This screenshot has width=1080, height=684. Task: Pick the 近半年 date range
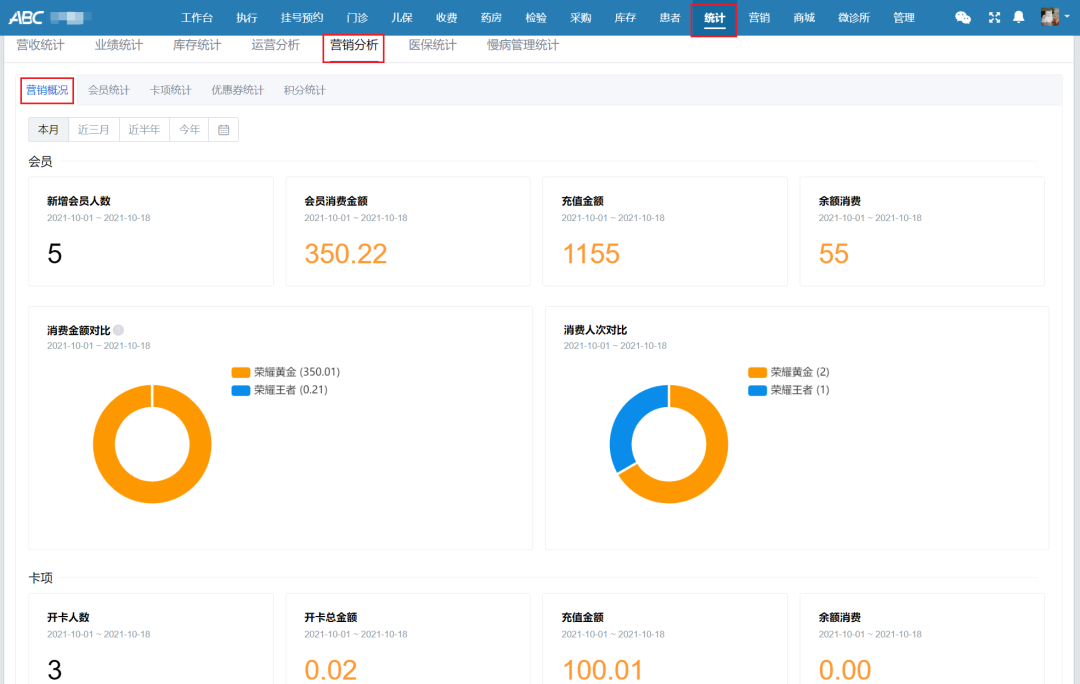click(144, 129)
